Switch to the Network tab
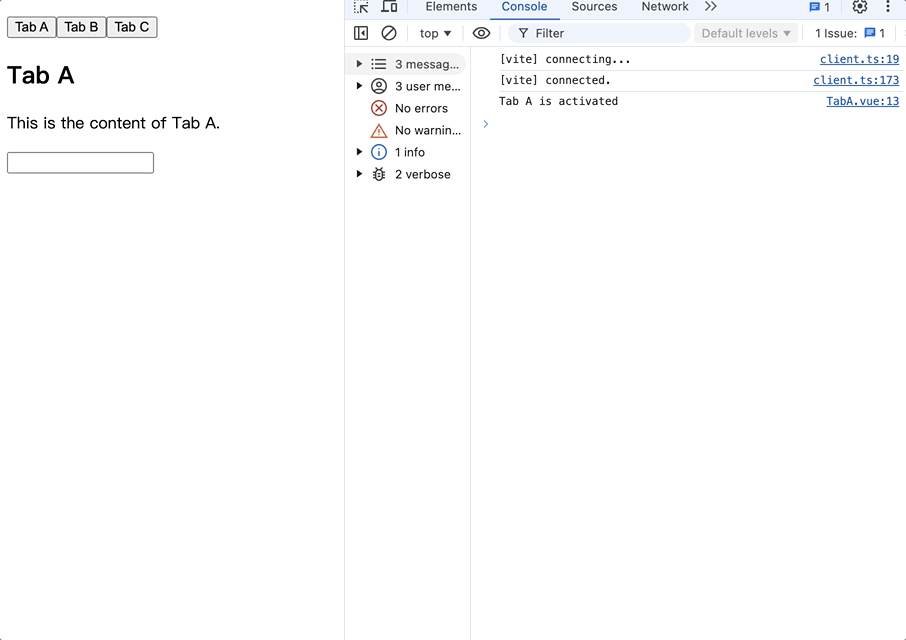 pos(665,7)
